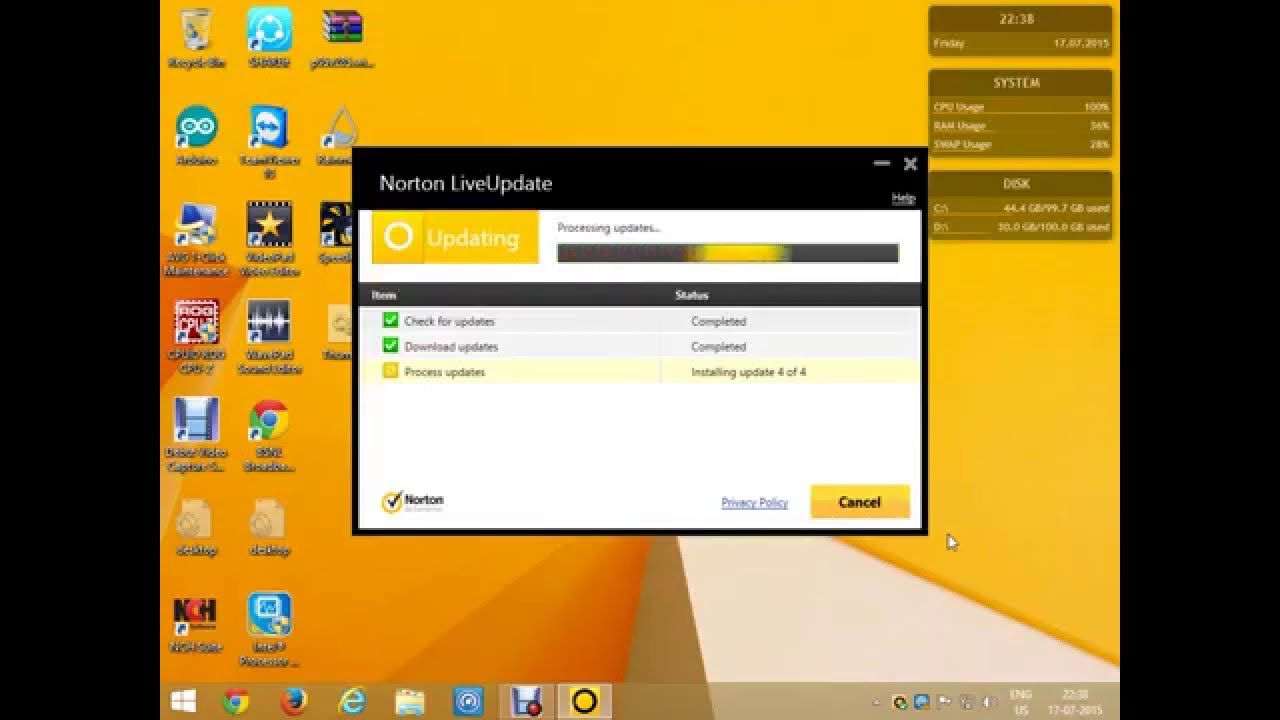Select the 'Download updates' row text
Viewport: 1280px width, 720px height.
tap(451, 347)
